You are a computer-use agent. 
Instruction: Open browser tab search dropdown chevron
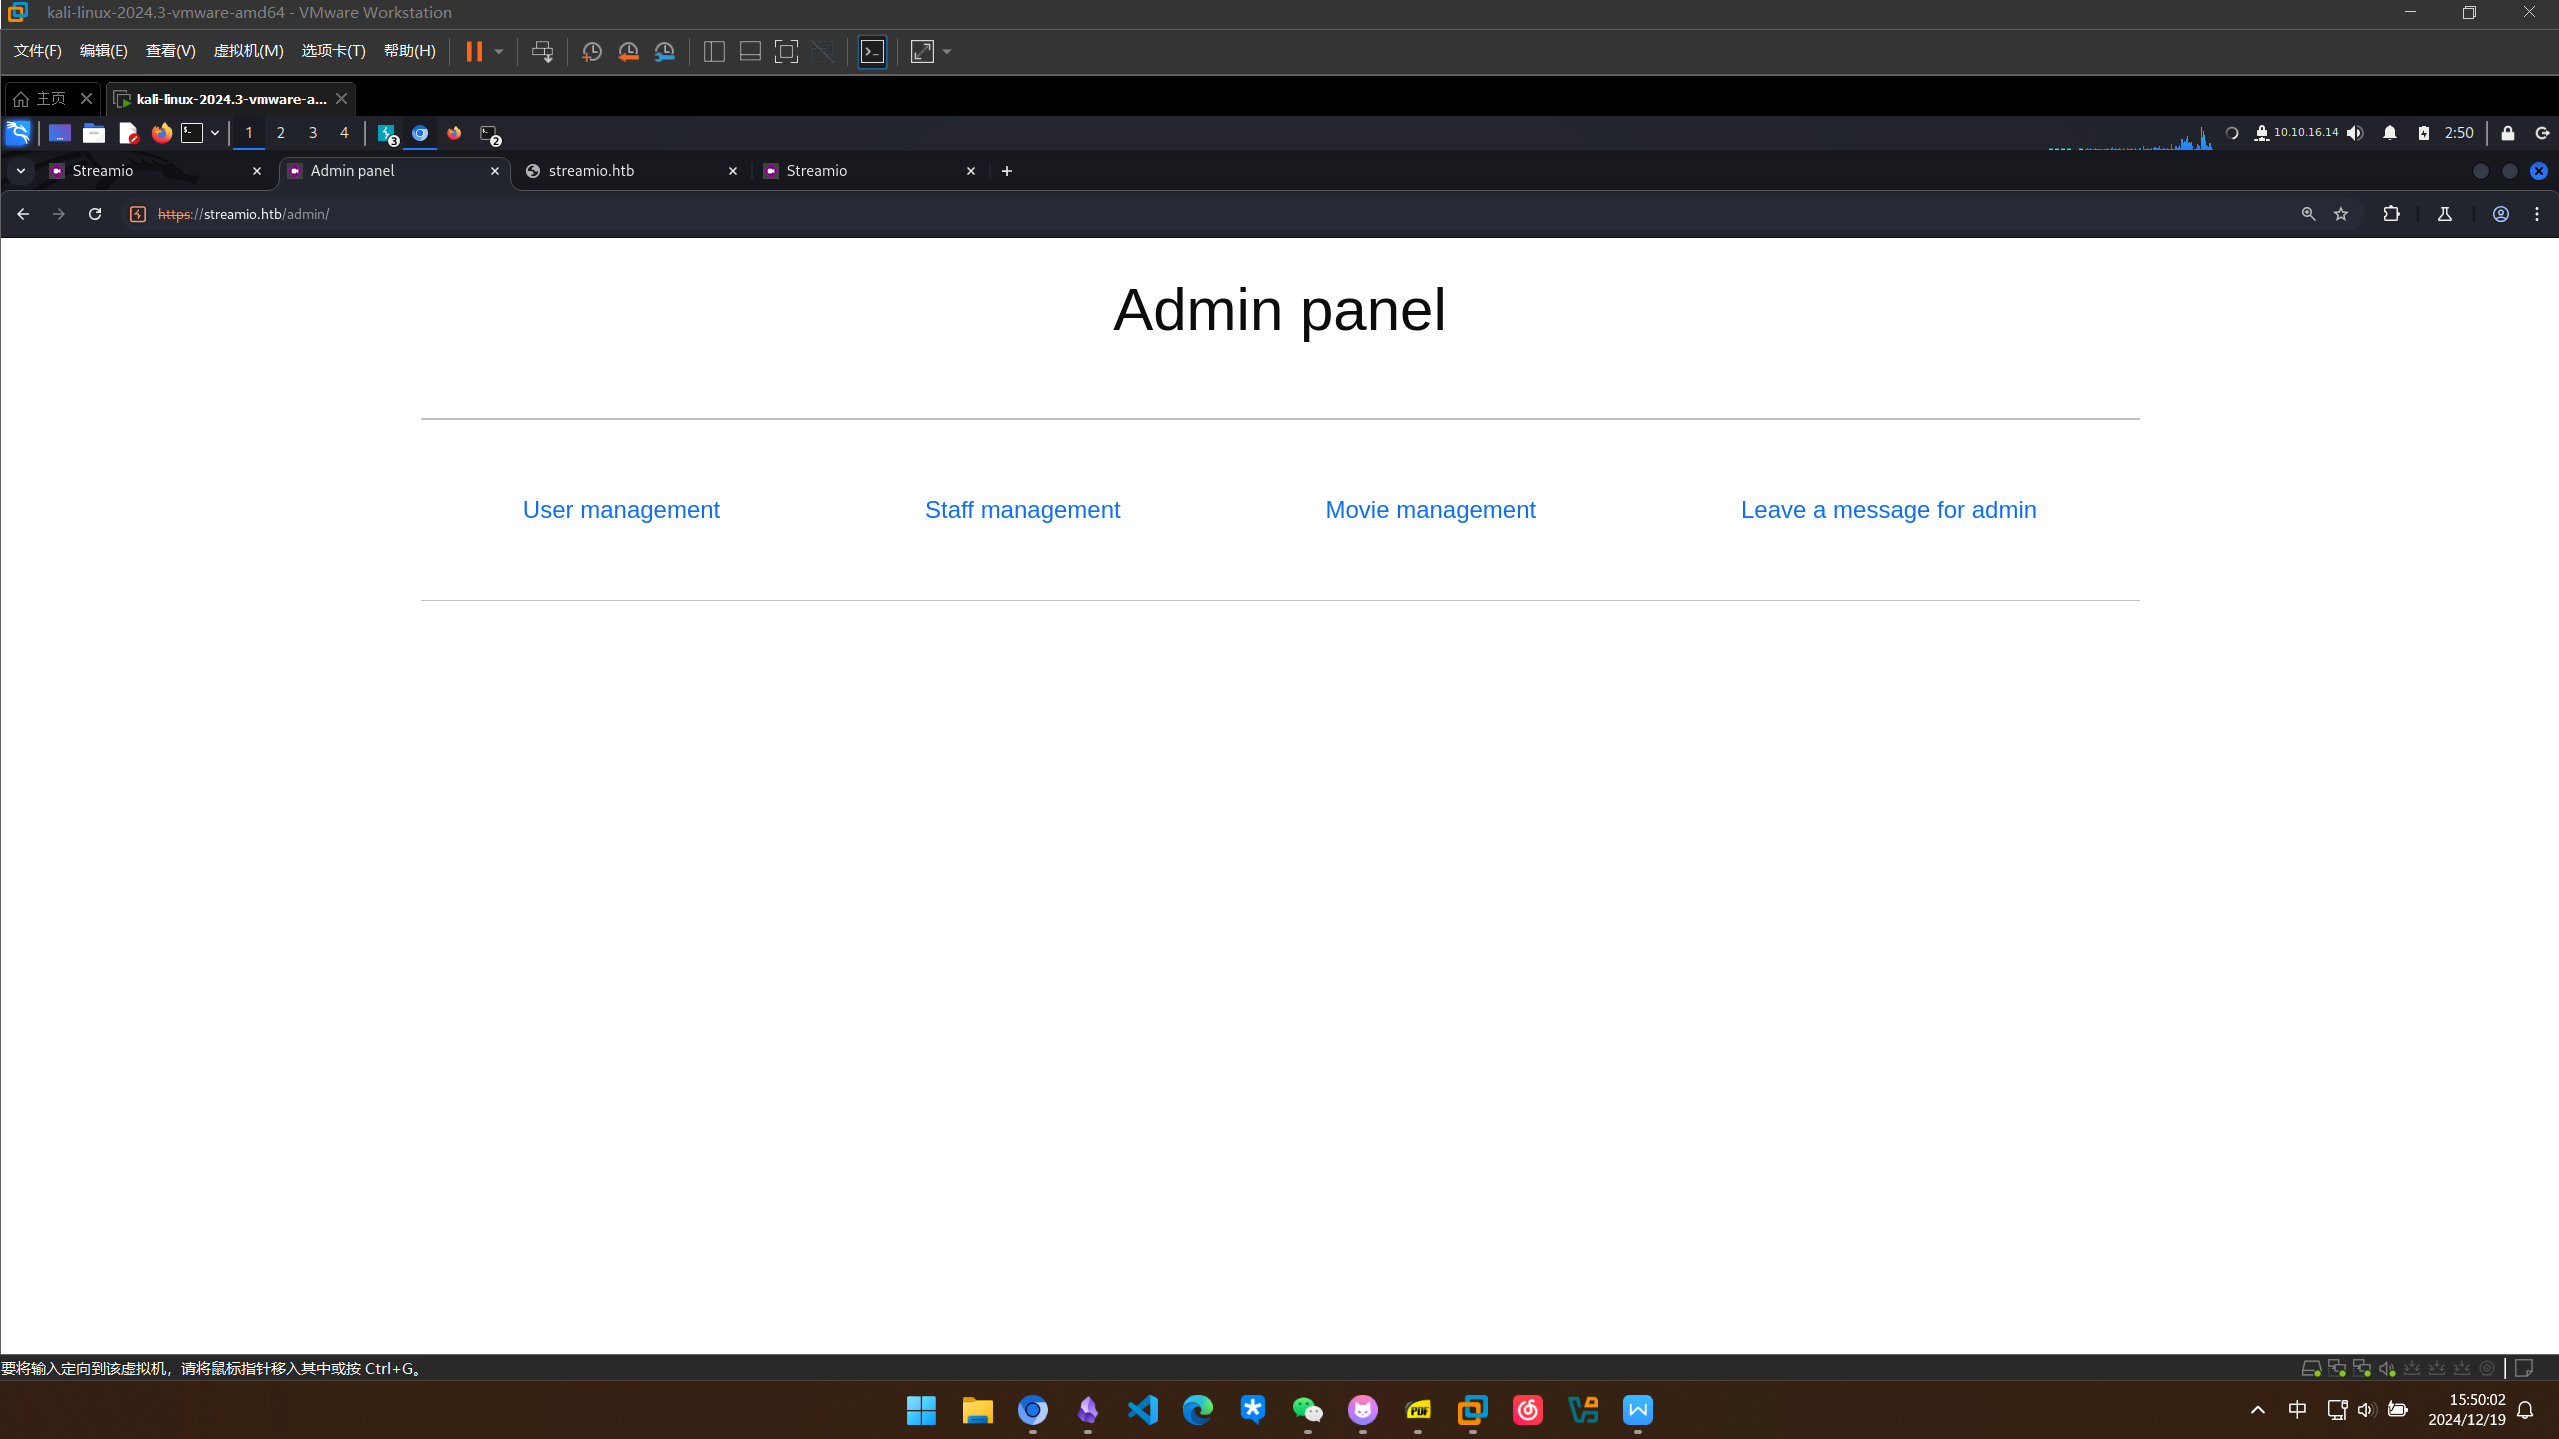[x=21, y=171]
